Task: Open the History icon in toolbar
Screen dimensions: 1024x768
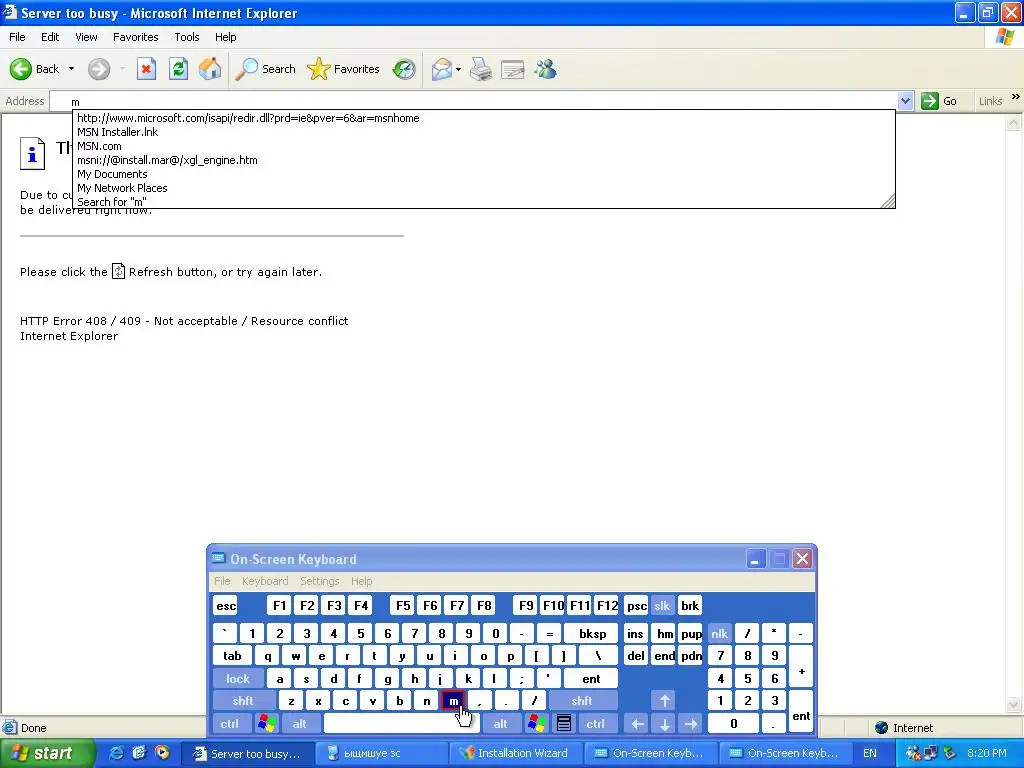Action: pyautogui.click(x=404, y=69)
